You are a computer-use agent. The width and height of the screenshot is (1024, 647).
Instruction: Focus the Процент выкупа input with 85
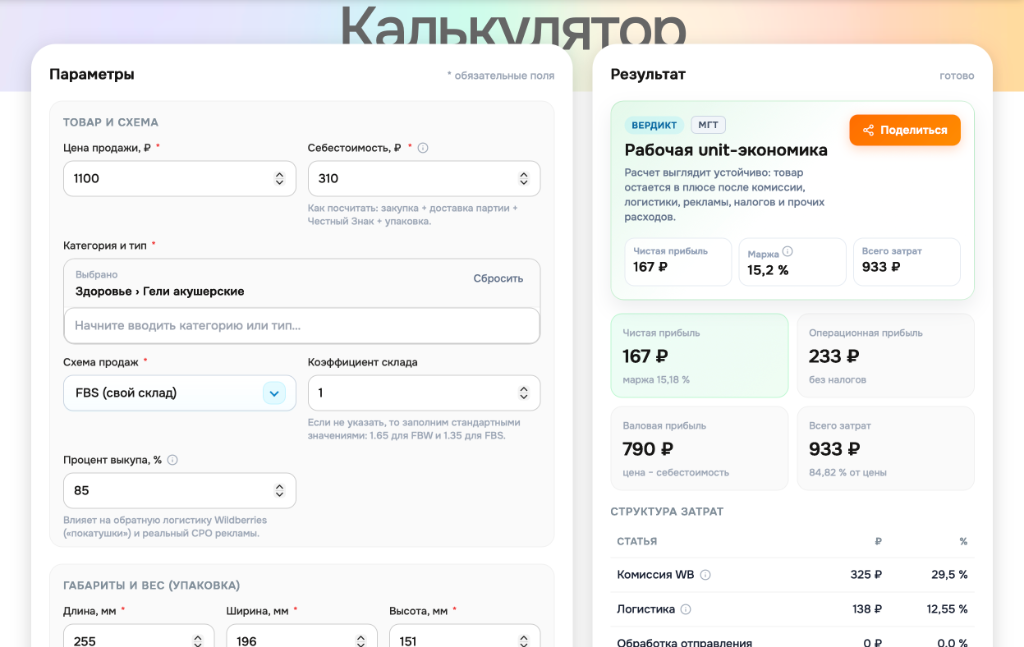coord(180,490)
